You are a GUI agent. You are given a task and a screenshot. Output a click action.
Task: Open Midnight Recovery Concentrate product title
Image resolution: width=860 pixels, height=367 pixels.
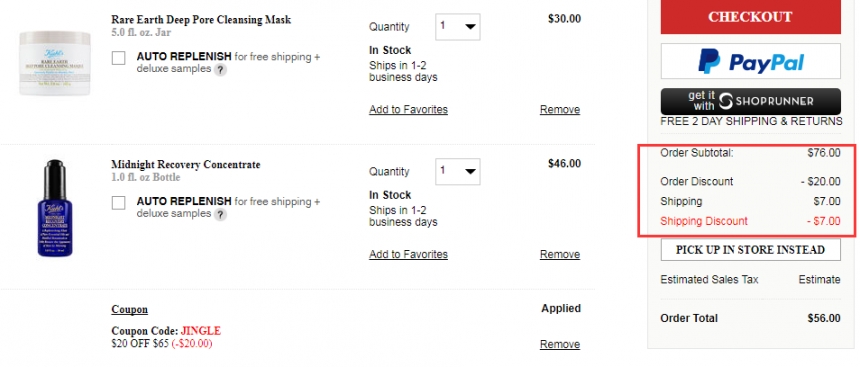pyautogui.click(x=185, y=165)
